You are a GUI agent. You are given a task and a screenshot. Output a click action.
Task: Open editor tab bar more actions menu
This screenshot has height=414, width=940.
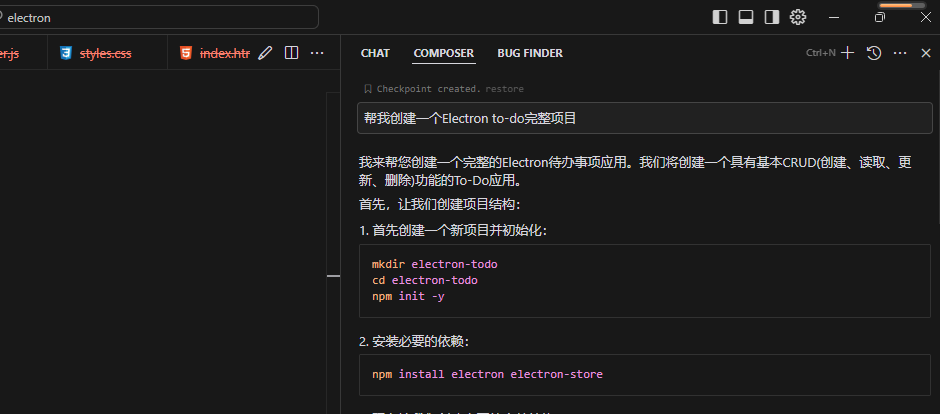pyautogui.click(x=317, y=53)
